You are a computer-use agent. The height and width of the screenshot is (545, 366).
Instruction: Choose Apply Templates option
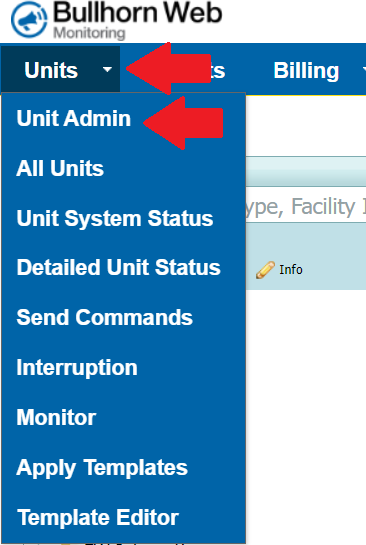coord(102,468)
